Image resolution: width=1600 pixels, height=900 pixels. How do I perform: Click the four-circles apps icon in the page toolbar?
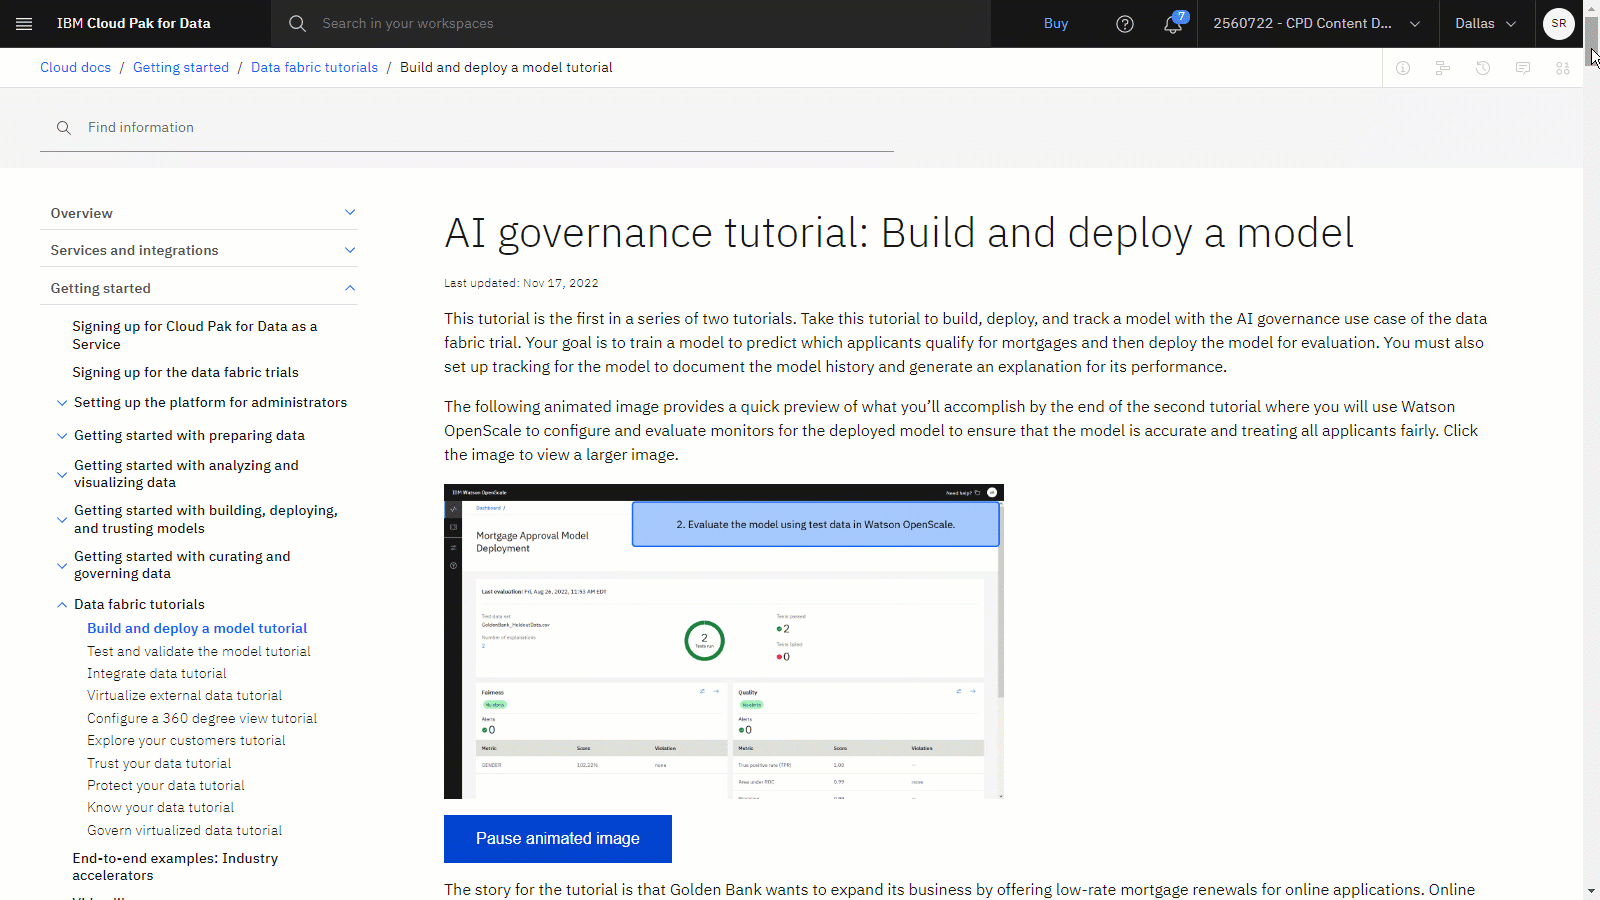1563,68
